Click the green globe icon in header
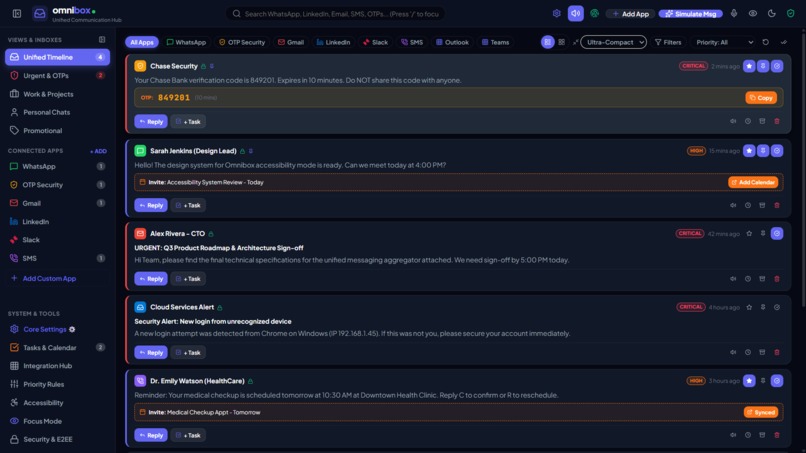This screenshot has width=806, height=453. [x=595, y=13]
